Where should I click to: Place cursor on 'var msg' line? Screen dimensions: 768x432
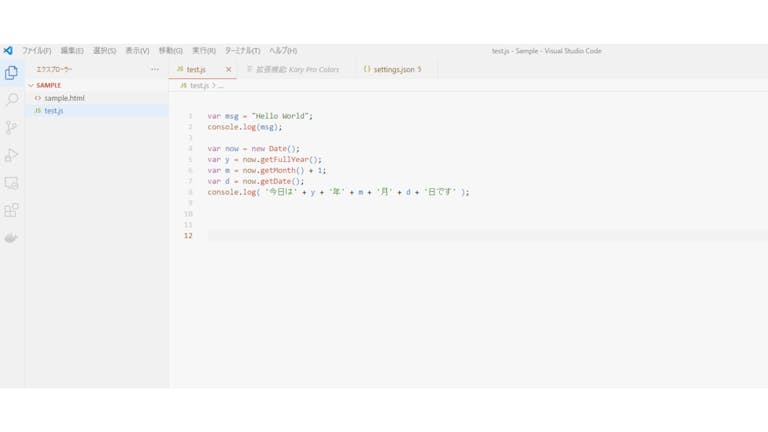(x=260, y=116)
